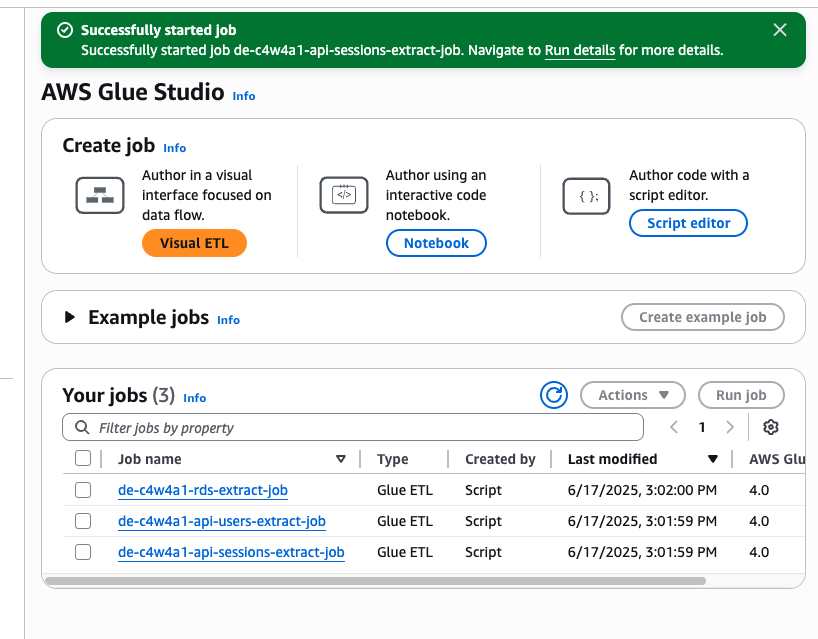Select all jobs with header checkbox

coord(83,459)
